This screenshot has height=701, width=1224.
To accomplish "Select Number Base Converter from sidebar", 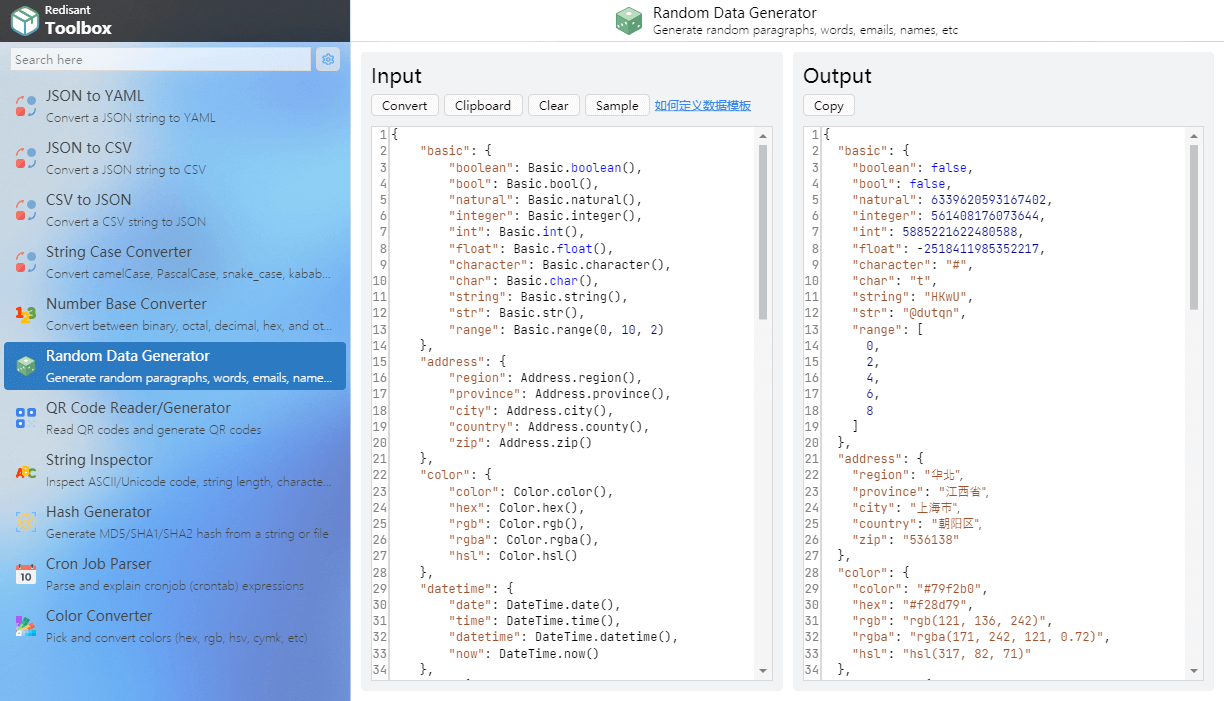I will (x=175, y=314).
